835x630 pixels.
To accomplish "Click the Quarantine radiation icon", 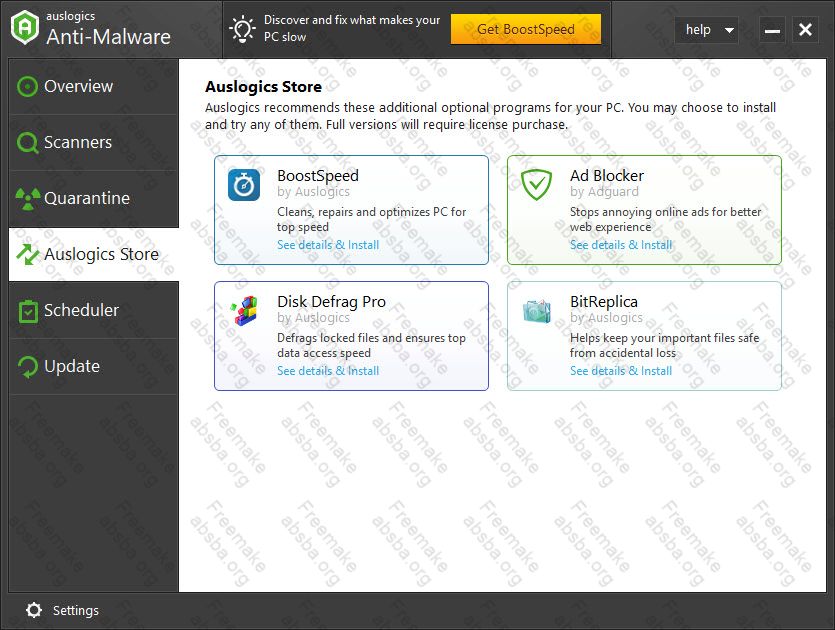I will [x=28, y=199].
